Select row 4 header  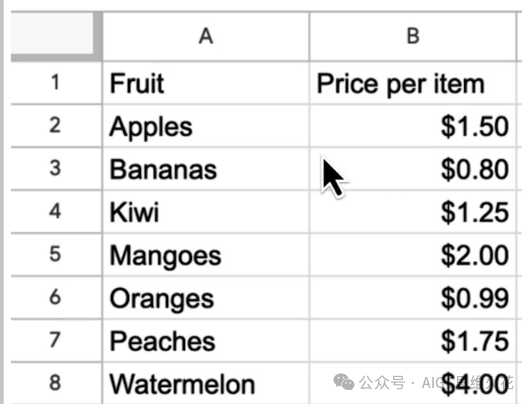click(56, 212)
